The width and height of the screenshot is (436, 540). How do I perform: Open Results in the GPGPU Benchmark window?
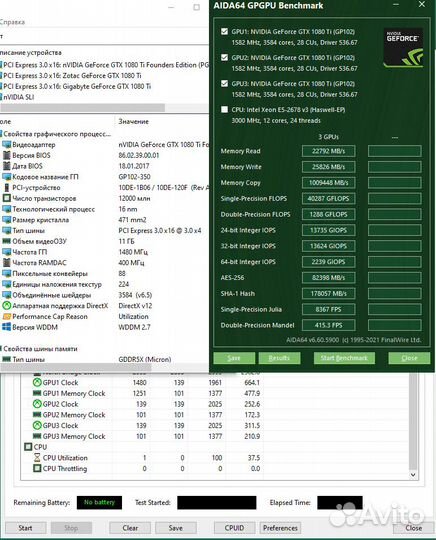pyautogui.click(x=279, y=358)
